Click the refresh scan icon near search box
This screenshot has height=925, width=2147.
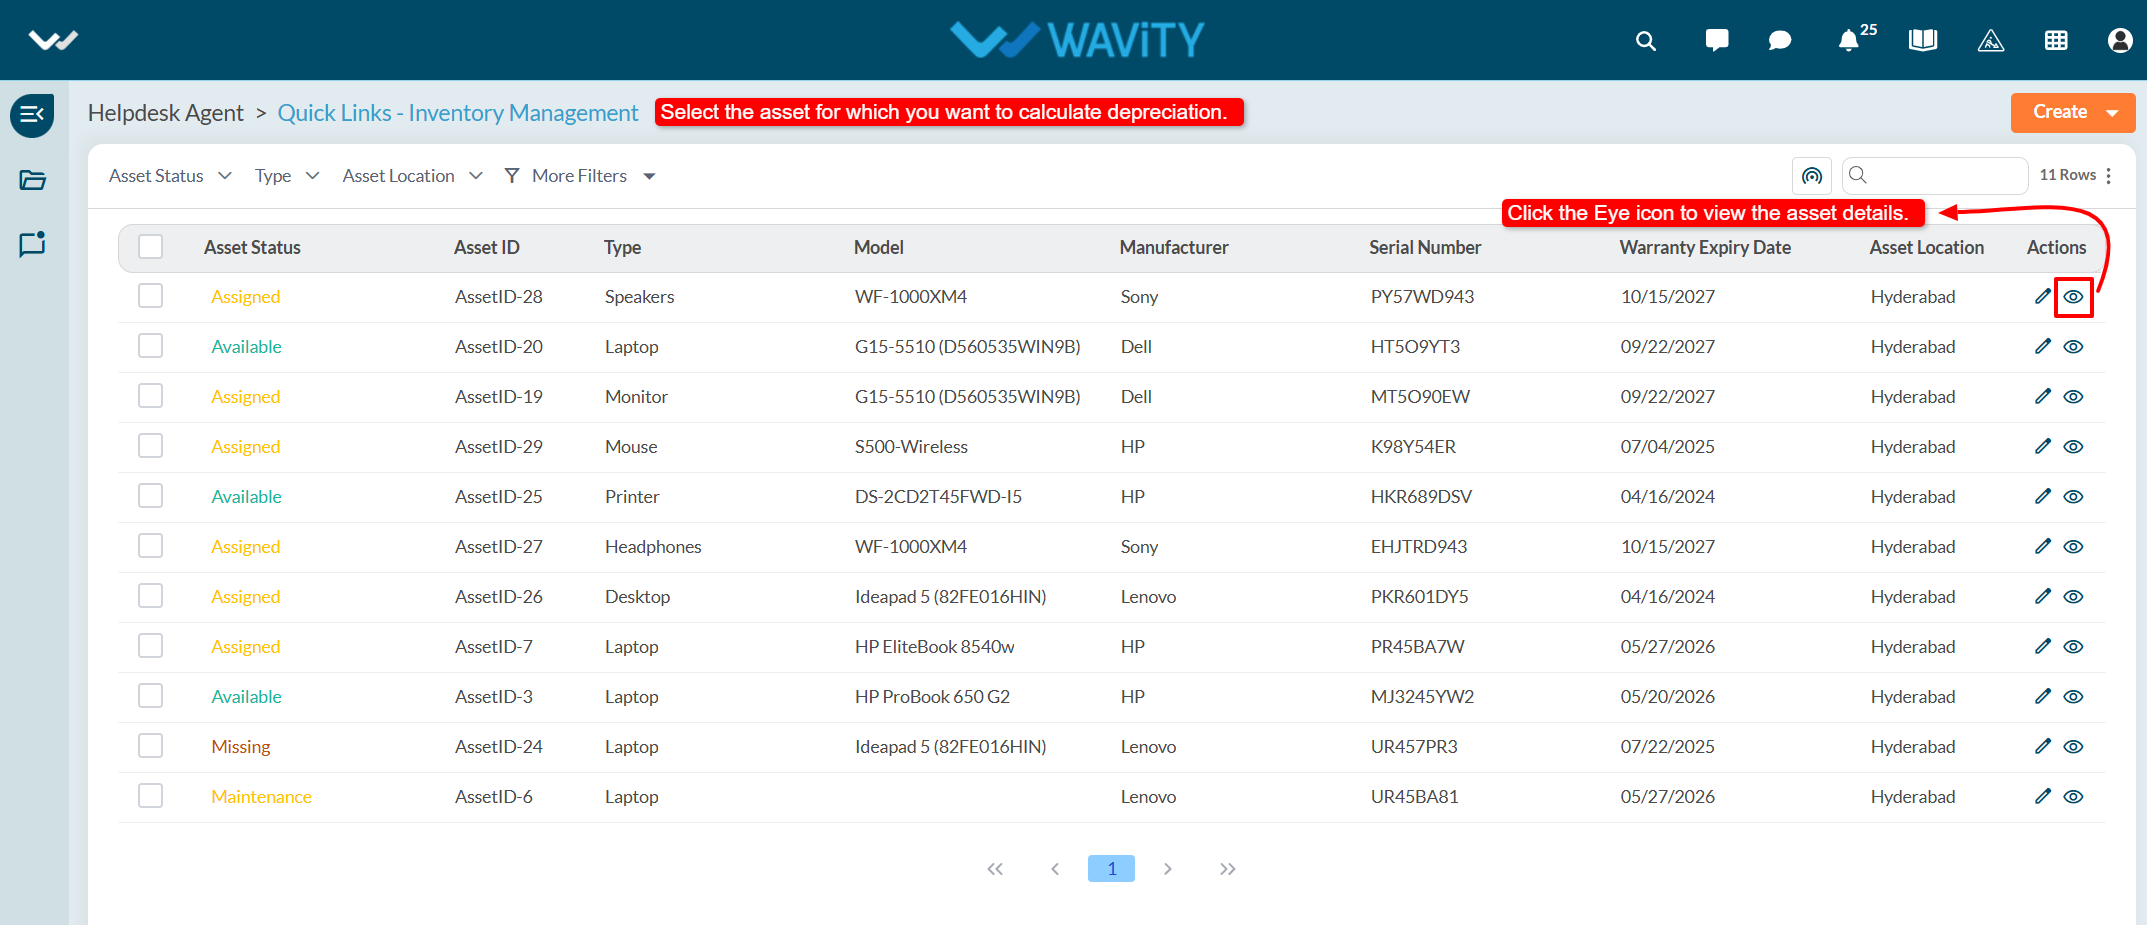click(1811, 176)
